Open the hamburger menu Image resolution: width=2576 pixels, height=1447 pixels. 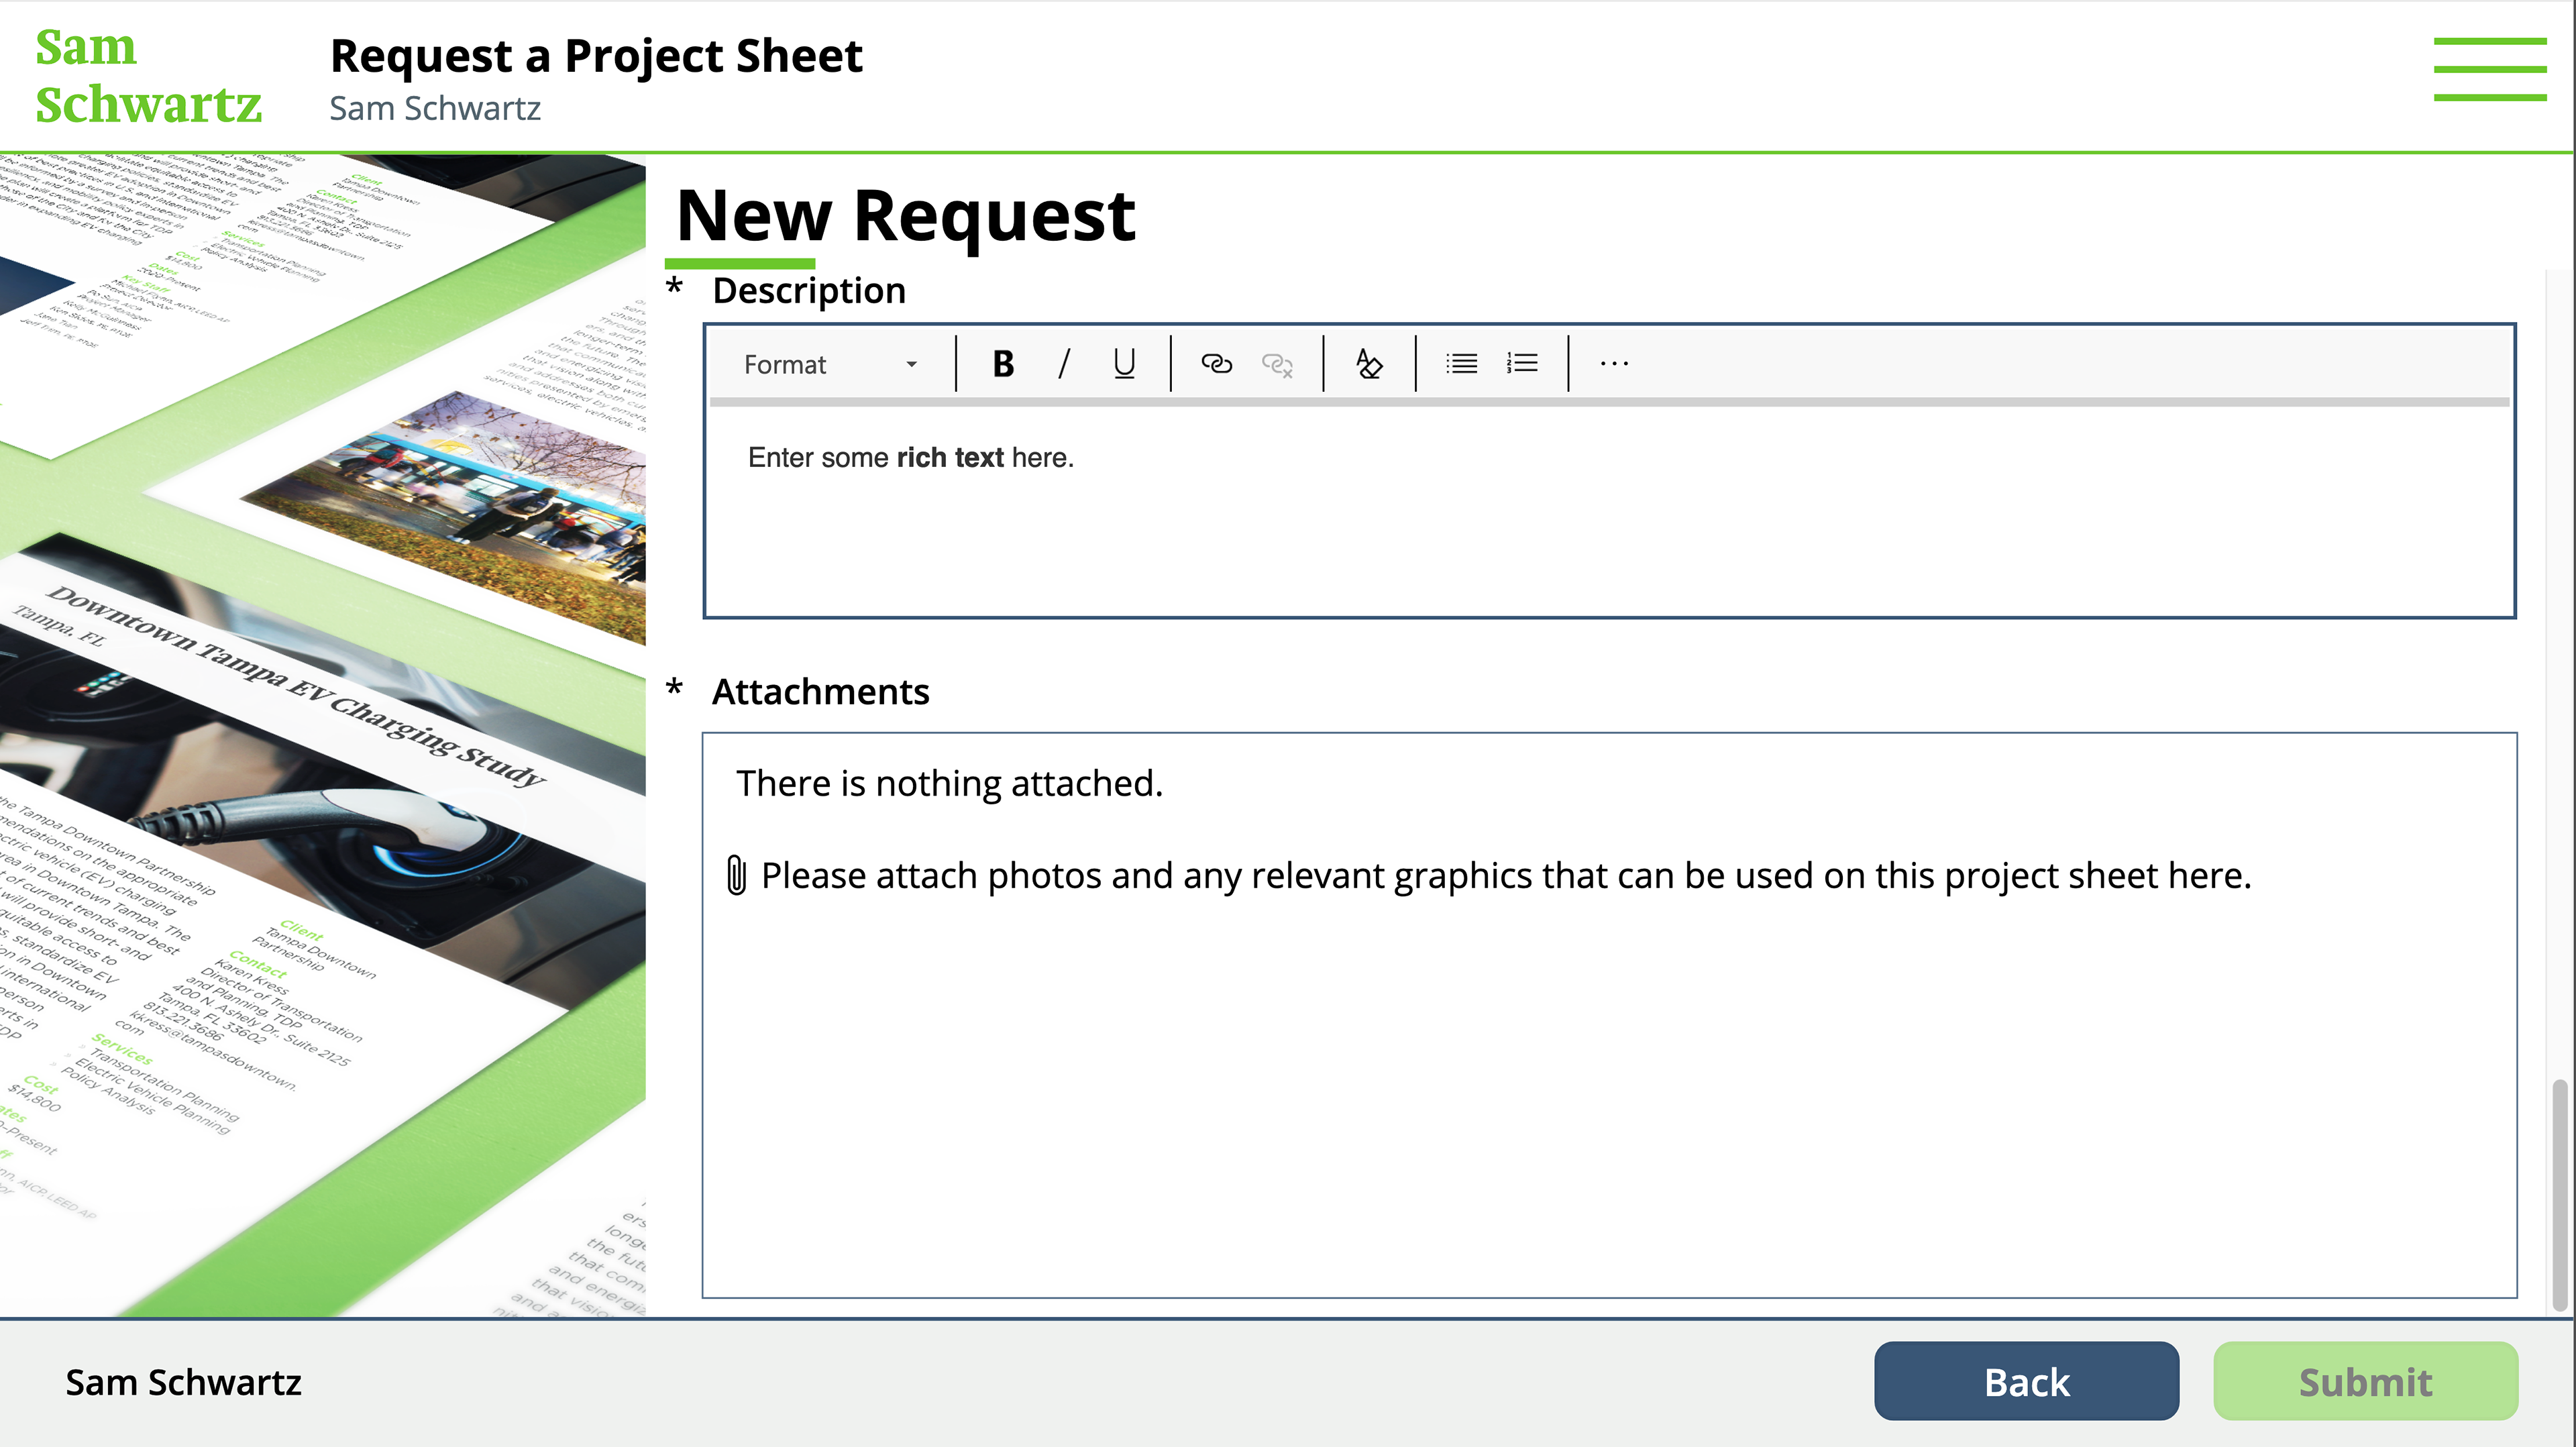(x=2489, y=70)
